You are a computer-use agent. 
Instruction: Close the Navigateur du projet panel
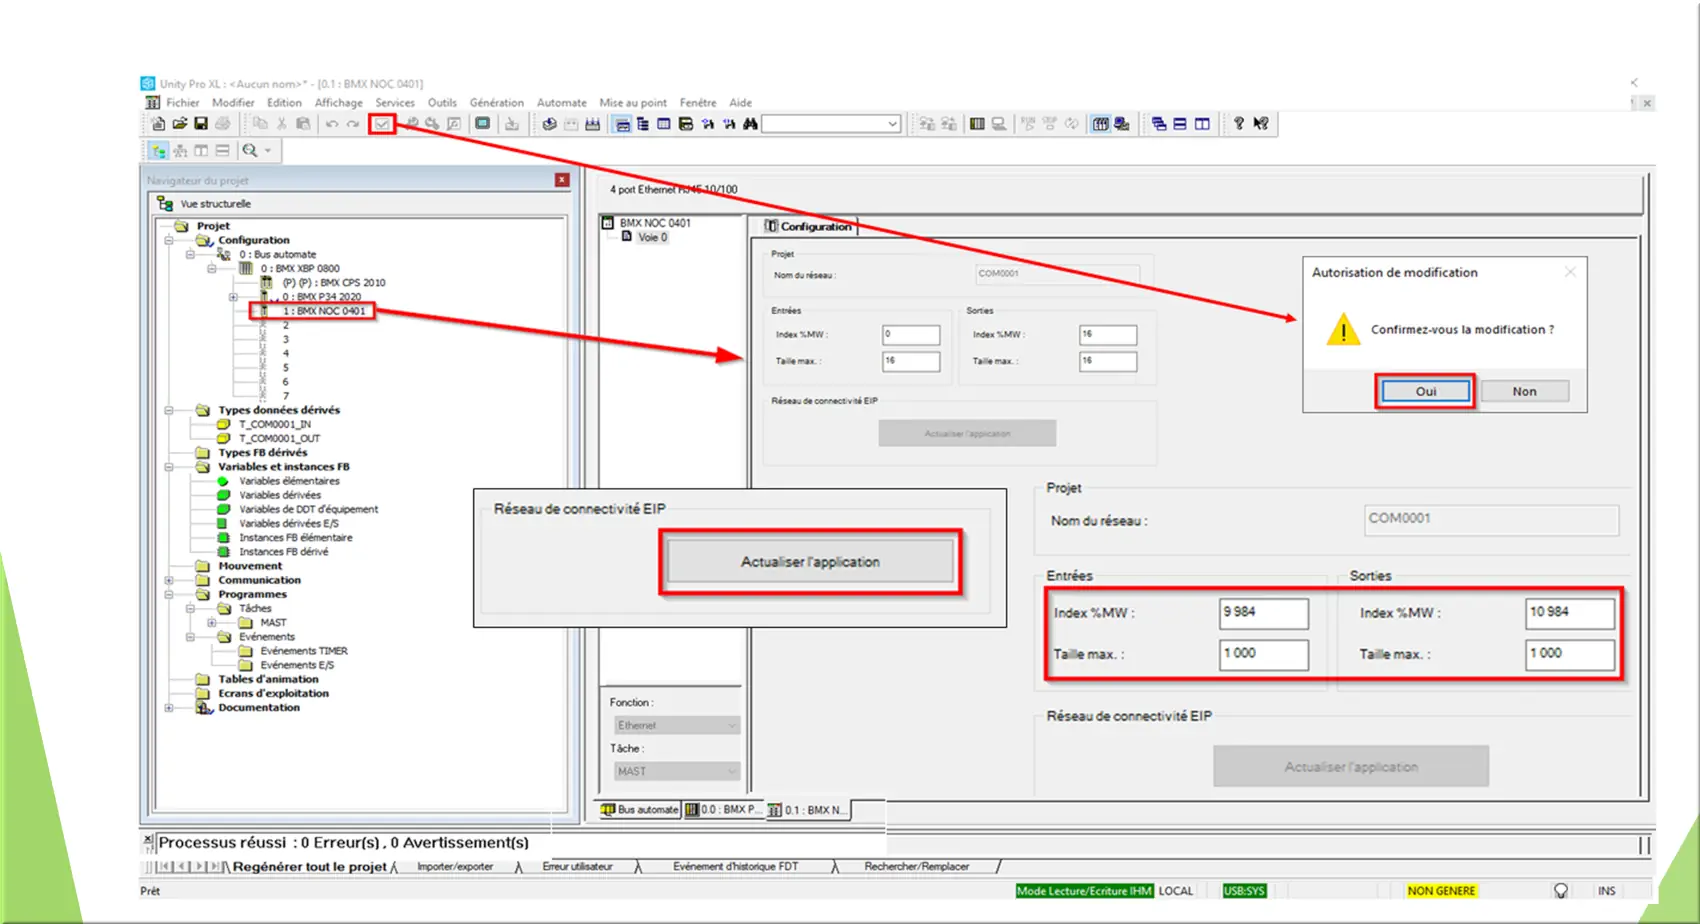pyautogui.click(x=562, y=180)
